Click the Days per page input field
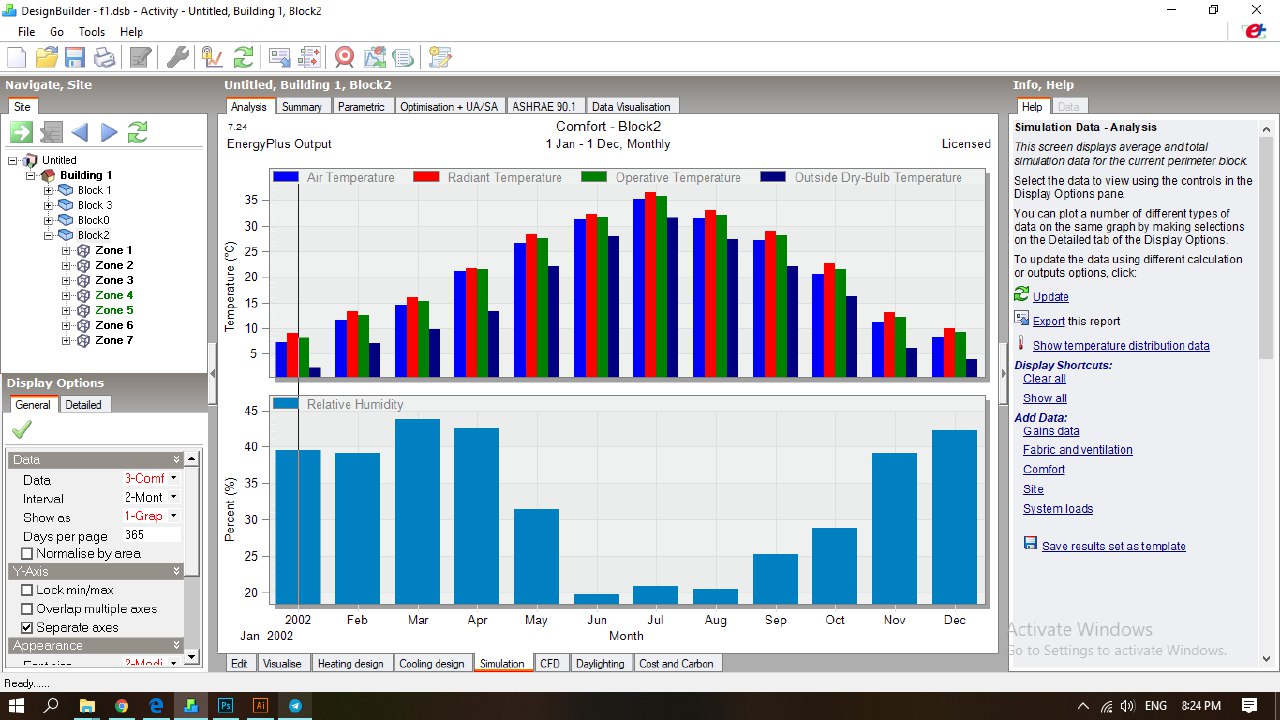The height and width of the screenshot is (720, 1280). coord(151,535)
